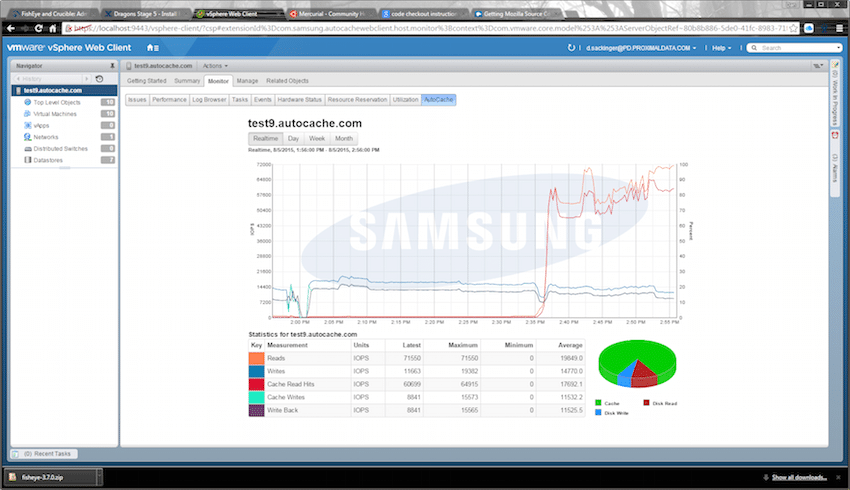850x490 pixels.
Task: Click the search magnifier icon
Action: pos(754,48)
